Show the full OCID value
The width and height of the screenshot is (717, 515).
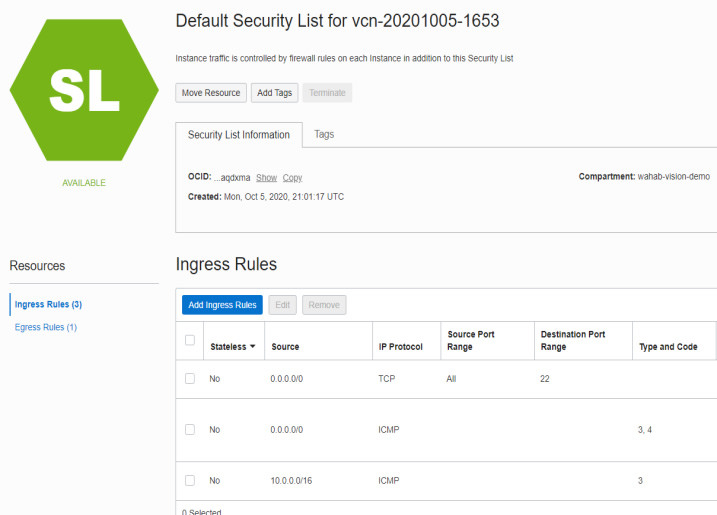tap(266, 177)
